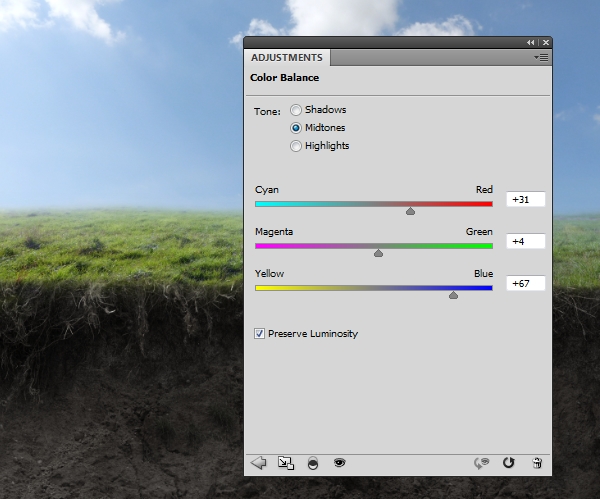
Task: View previous state icon
Action: click(482, 463)
